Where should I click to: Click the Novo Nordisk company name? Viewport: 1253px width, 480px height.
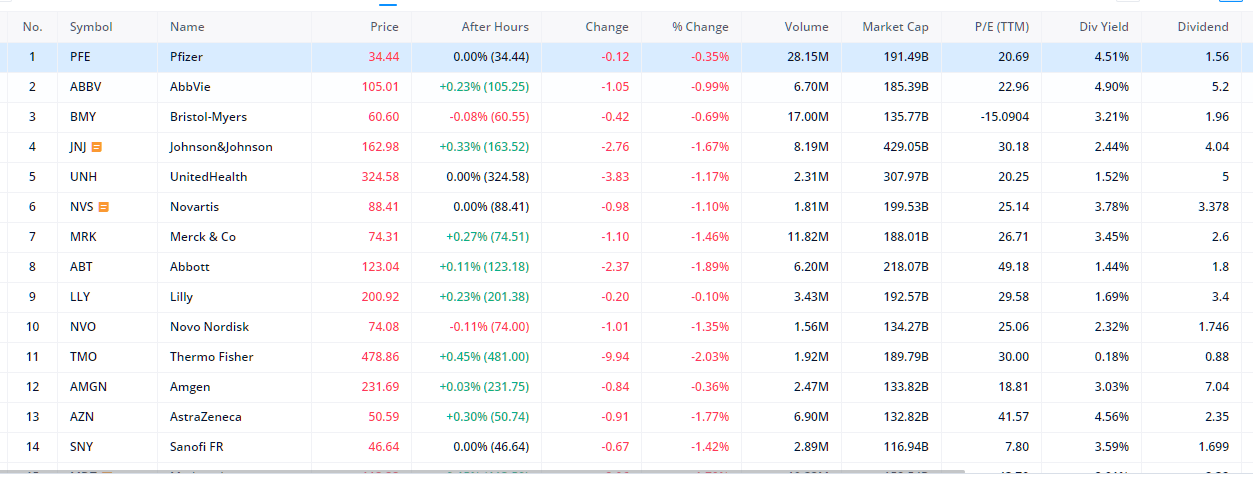207,327
